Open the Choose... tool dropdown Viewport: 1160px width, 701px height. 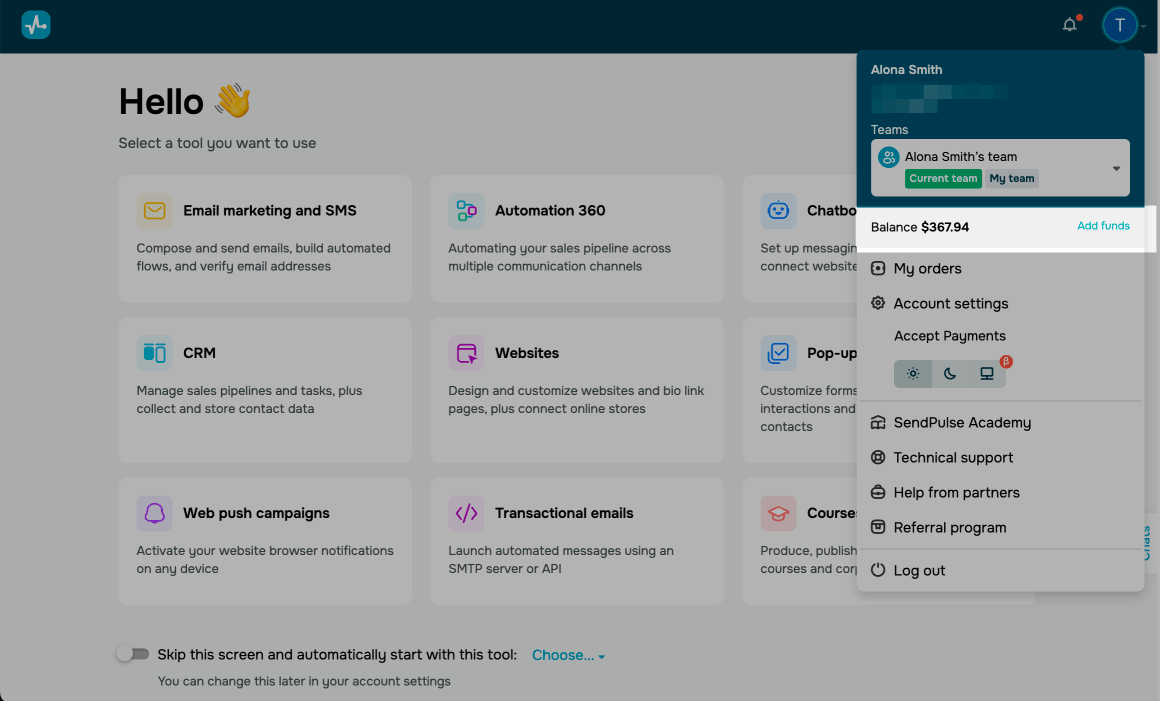point(568,655)
